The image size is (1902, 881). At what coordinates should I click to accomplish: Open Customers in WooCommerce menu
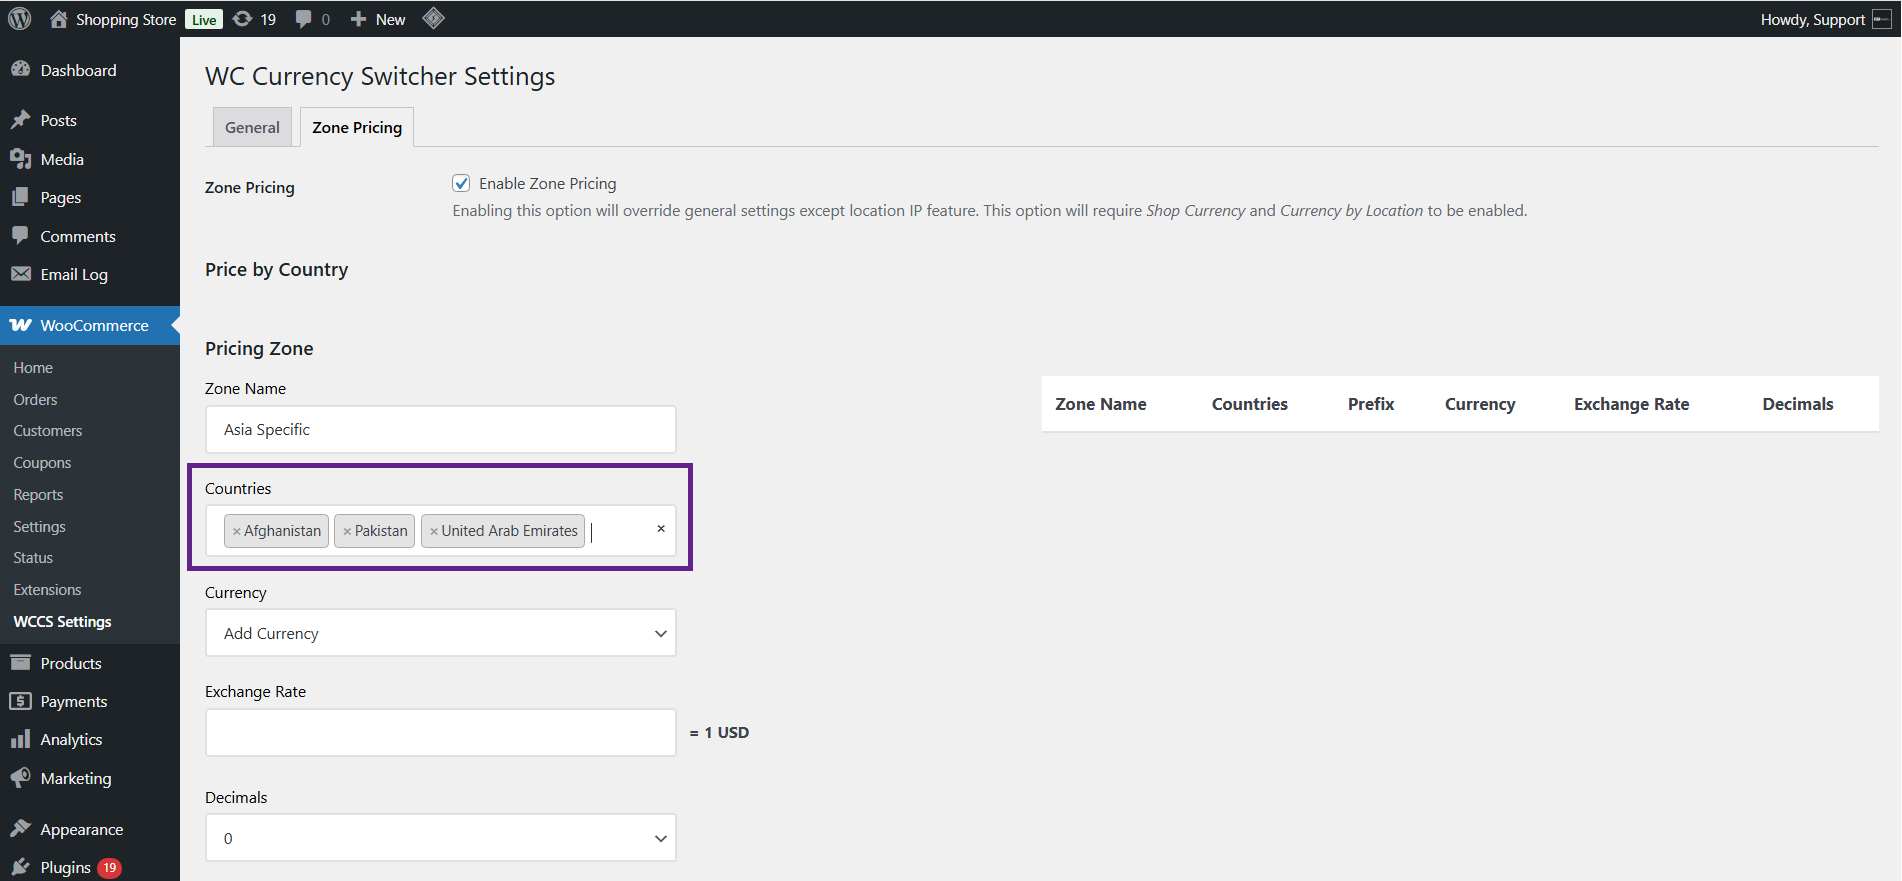pos(48,431)
